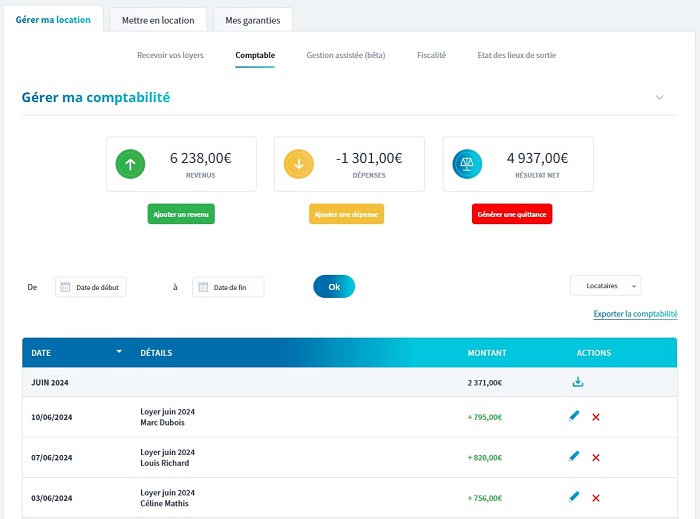Delete the Céline Mathis rent entry
The width and height of the screenshot is (700, 519).
(x=596, y=497)
